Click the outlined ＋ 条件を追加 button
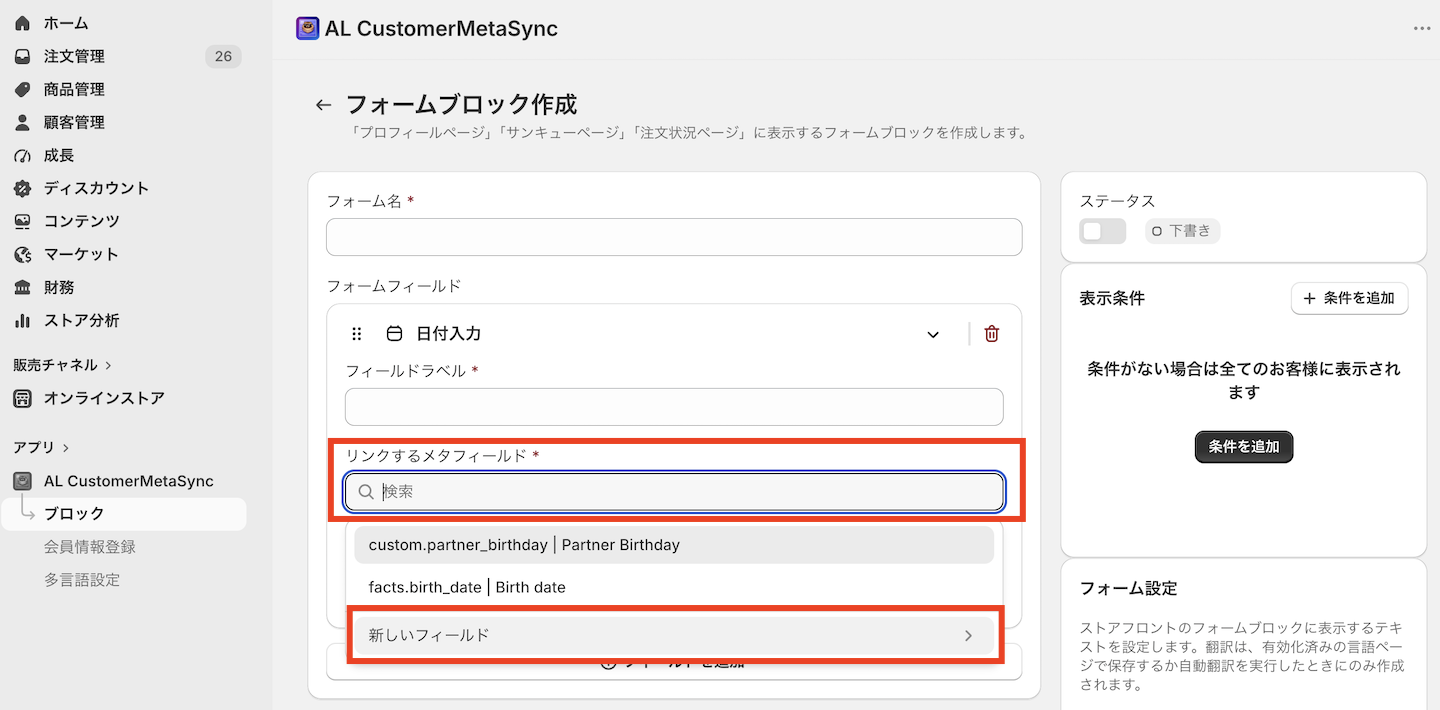Viewport: 1440px width, 710px height. 1349,298
